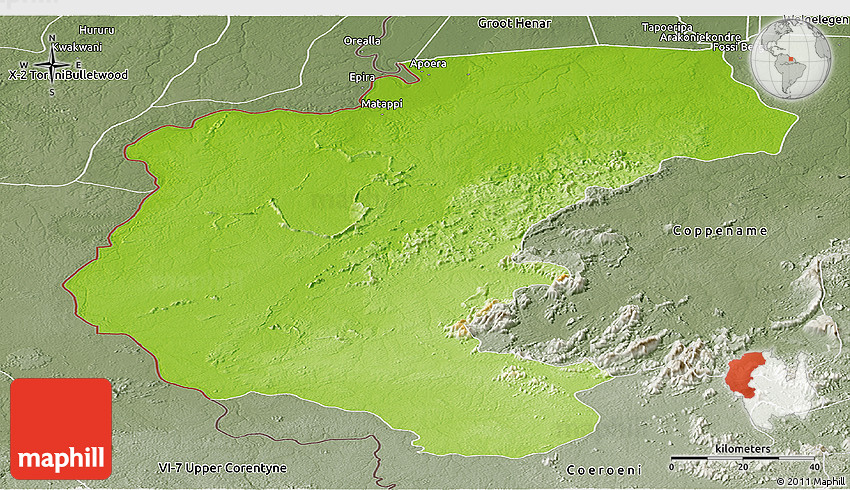Select the VI-7 Upper Corentyne label
Image resolution: width=850 pixels, height=490 pixels.
(x=222, y=468)
